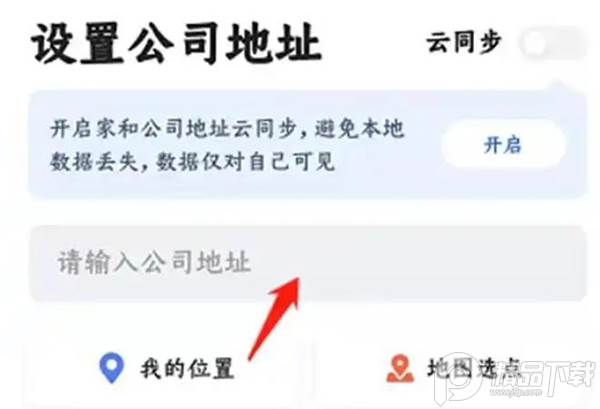Click the blue location pin icon
This screenshot has width=600, height=409.
click(111, 368)
